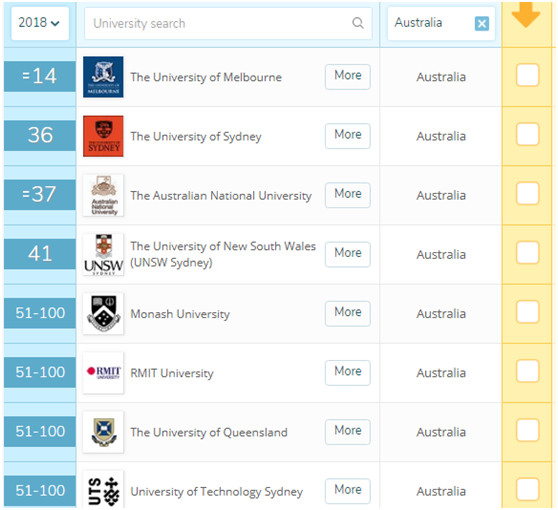Click 51-100 rank for Monash University
The height and width of the screenshot is (510, 558).
(x=40, y=313)
